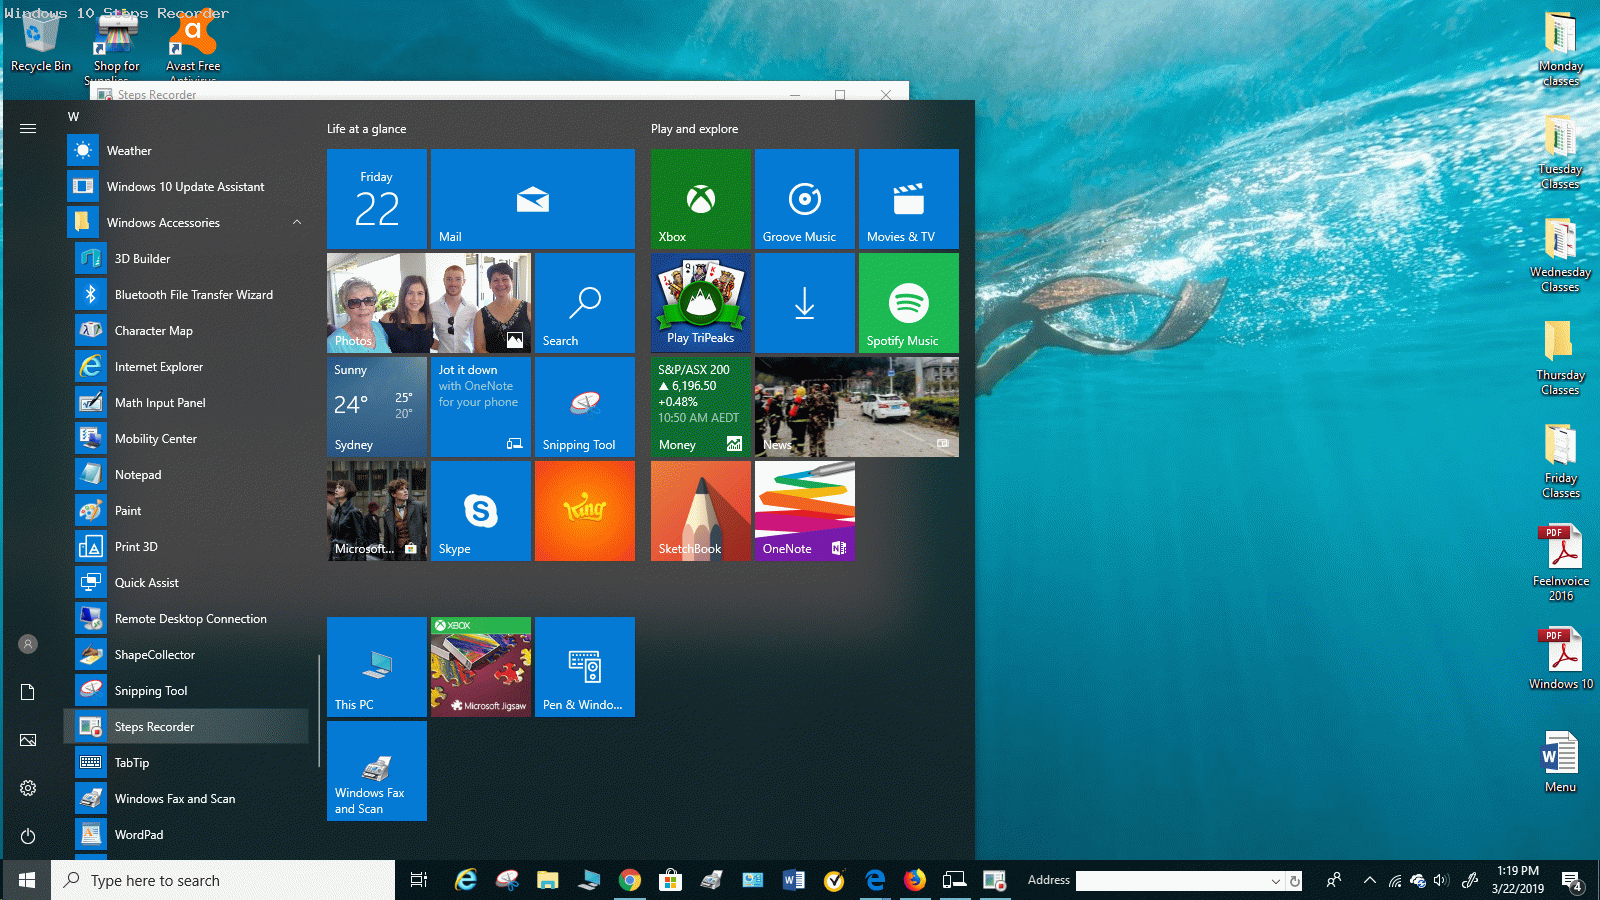Open Task View on the taskbar
Screen dimensions: 1600x900
click(419, 880)
